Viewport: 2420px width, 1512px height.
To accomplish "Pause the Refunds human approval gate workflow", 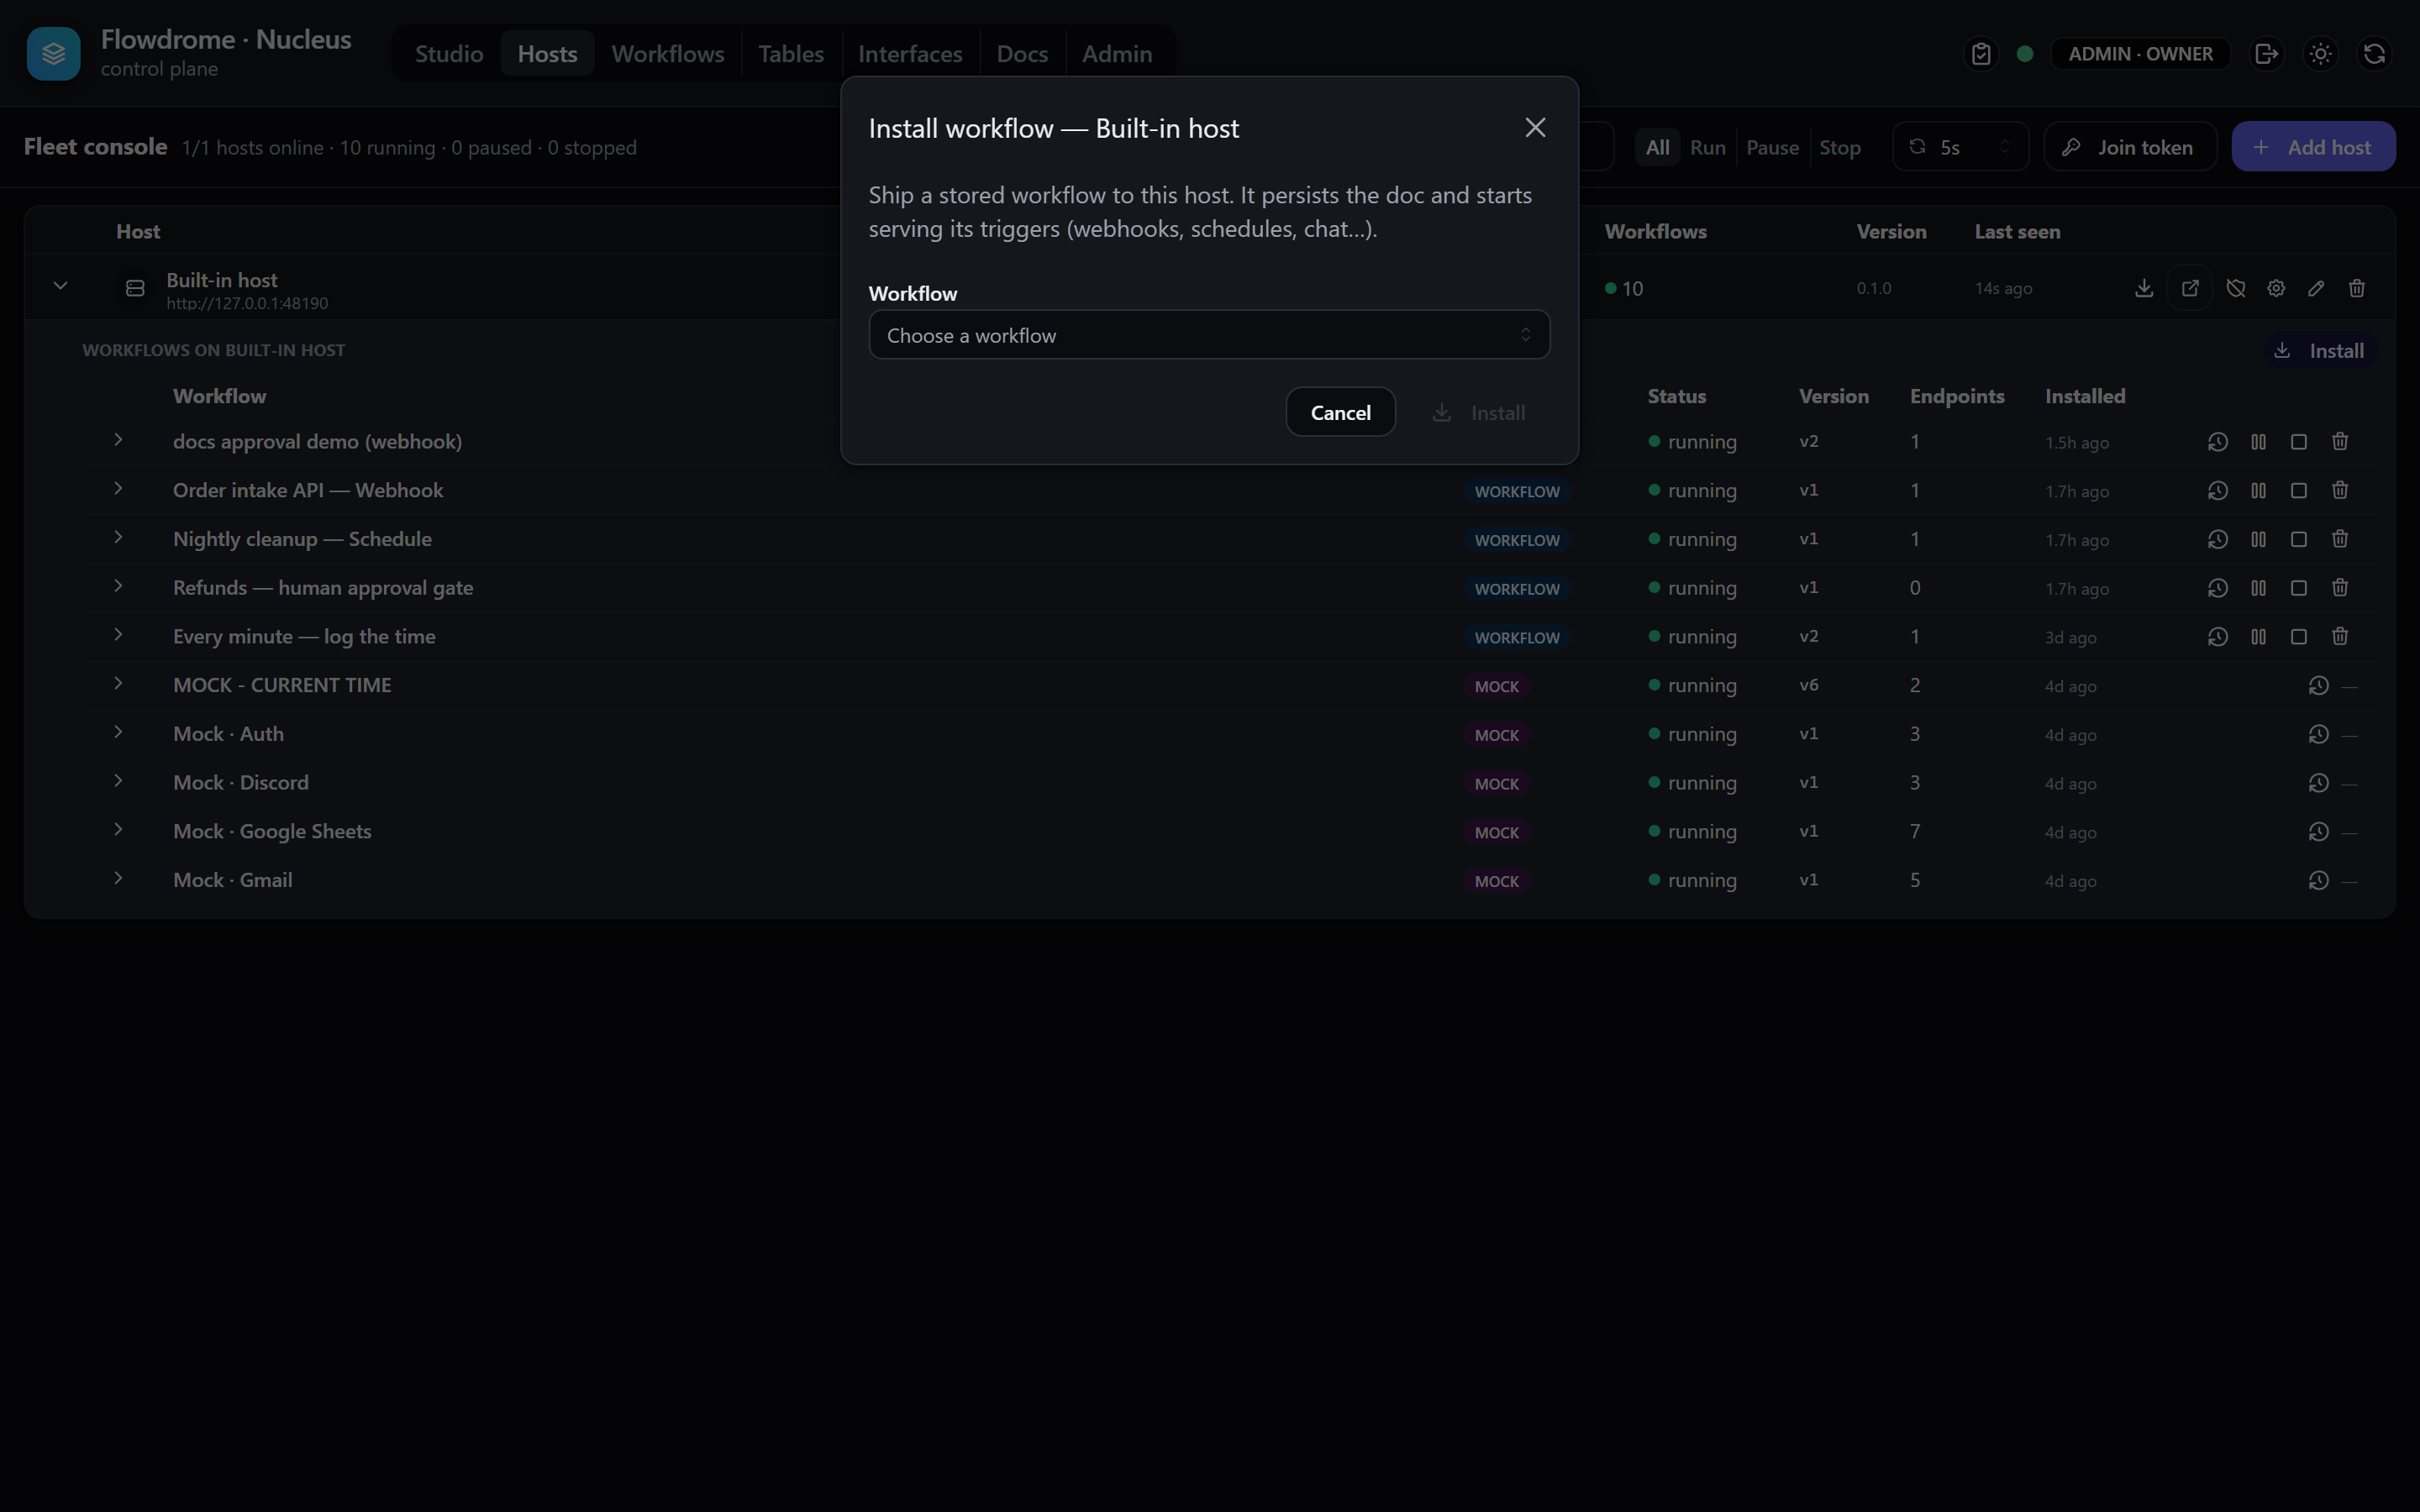I will coord(2258,588).
